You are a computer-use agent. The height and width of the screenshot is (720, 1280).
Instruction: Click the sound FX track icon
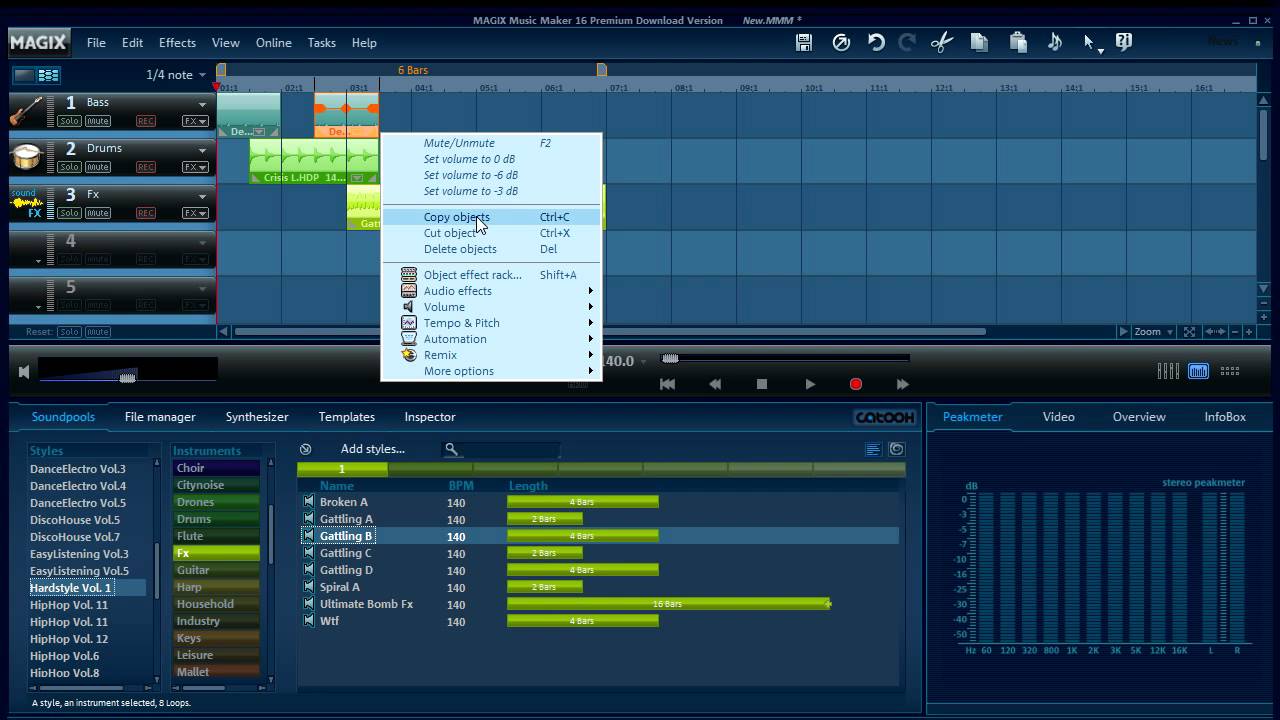[27, 202]
